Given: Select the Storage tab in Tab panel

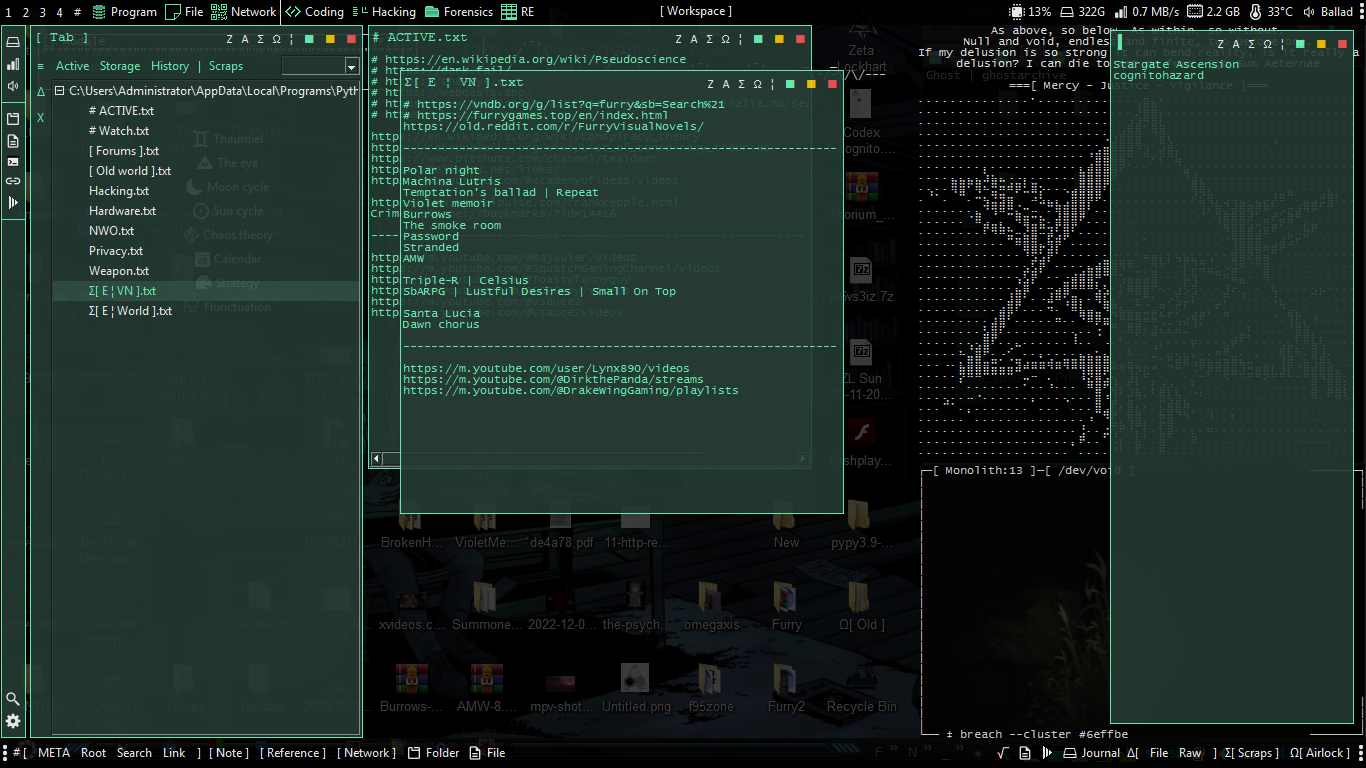Looking at the screenshot, I should click(120, 66).
